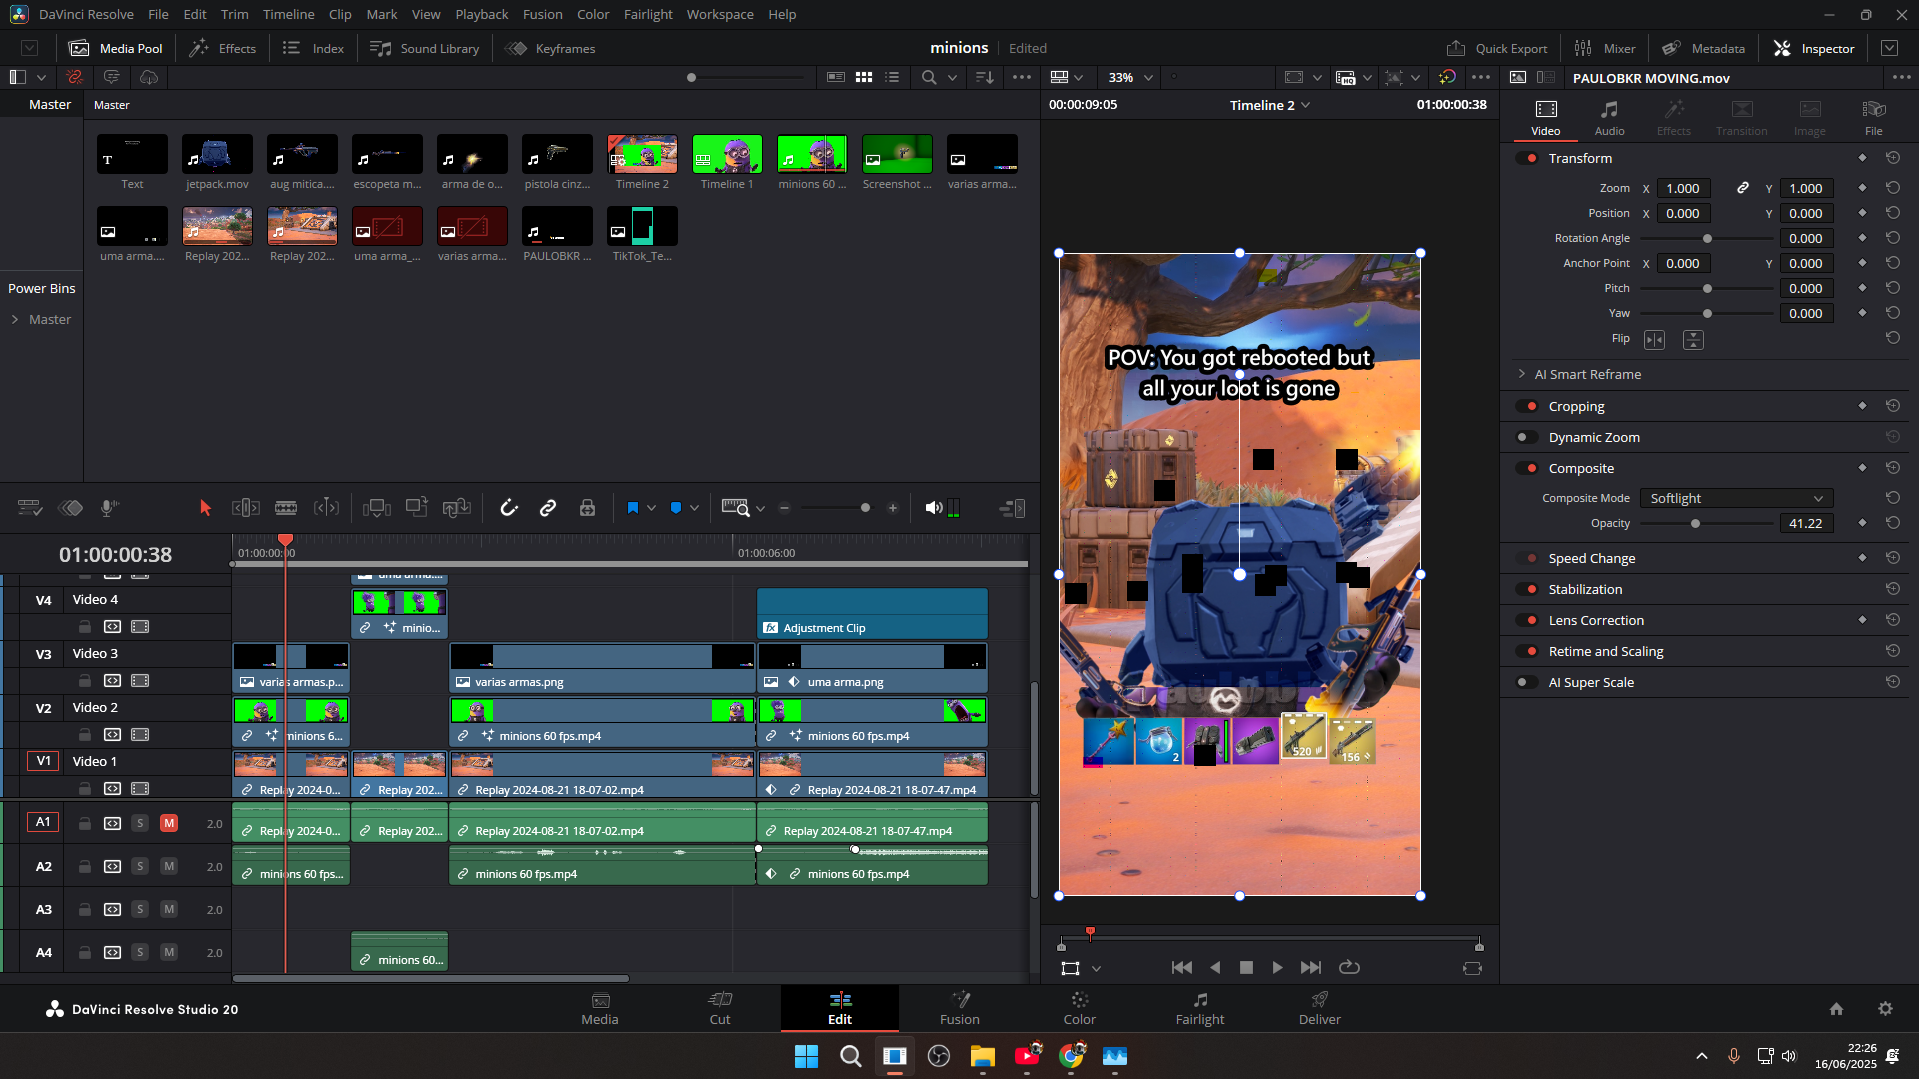This screenshot has width=1919, height=1079.
Task: Unmute audio track A1 with M button
Action: pyautogui.click(x=169, y=823)
